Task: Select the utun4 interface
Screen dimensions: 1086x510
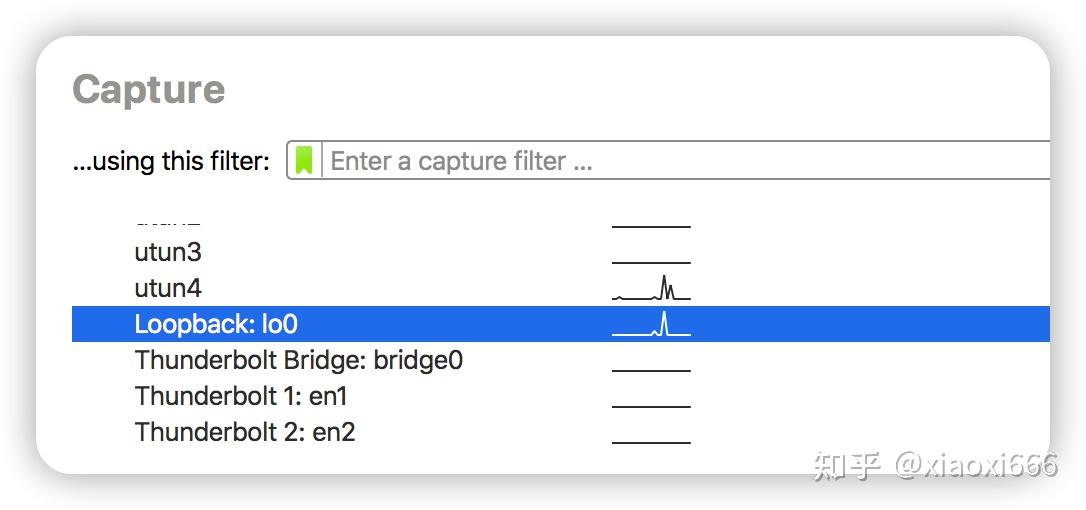Action: [x=168, y=288]
